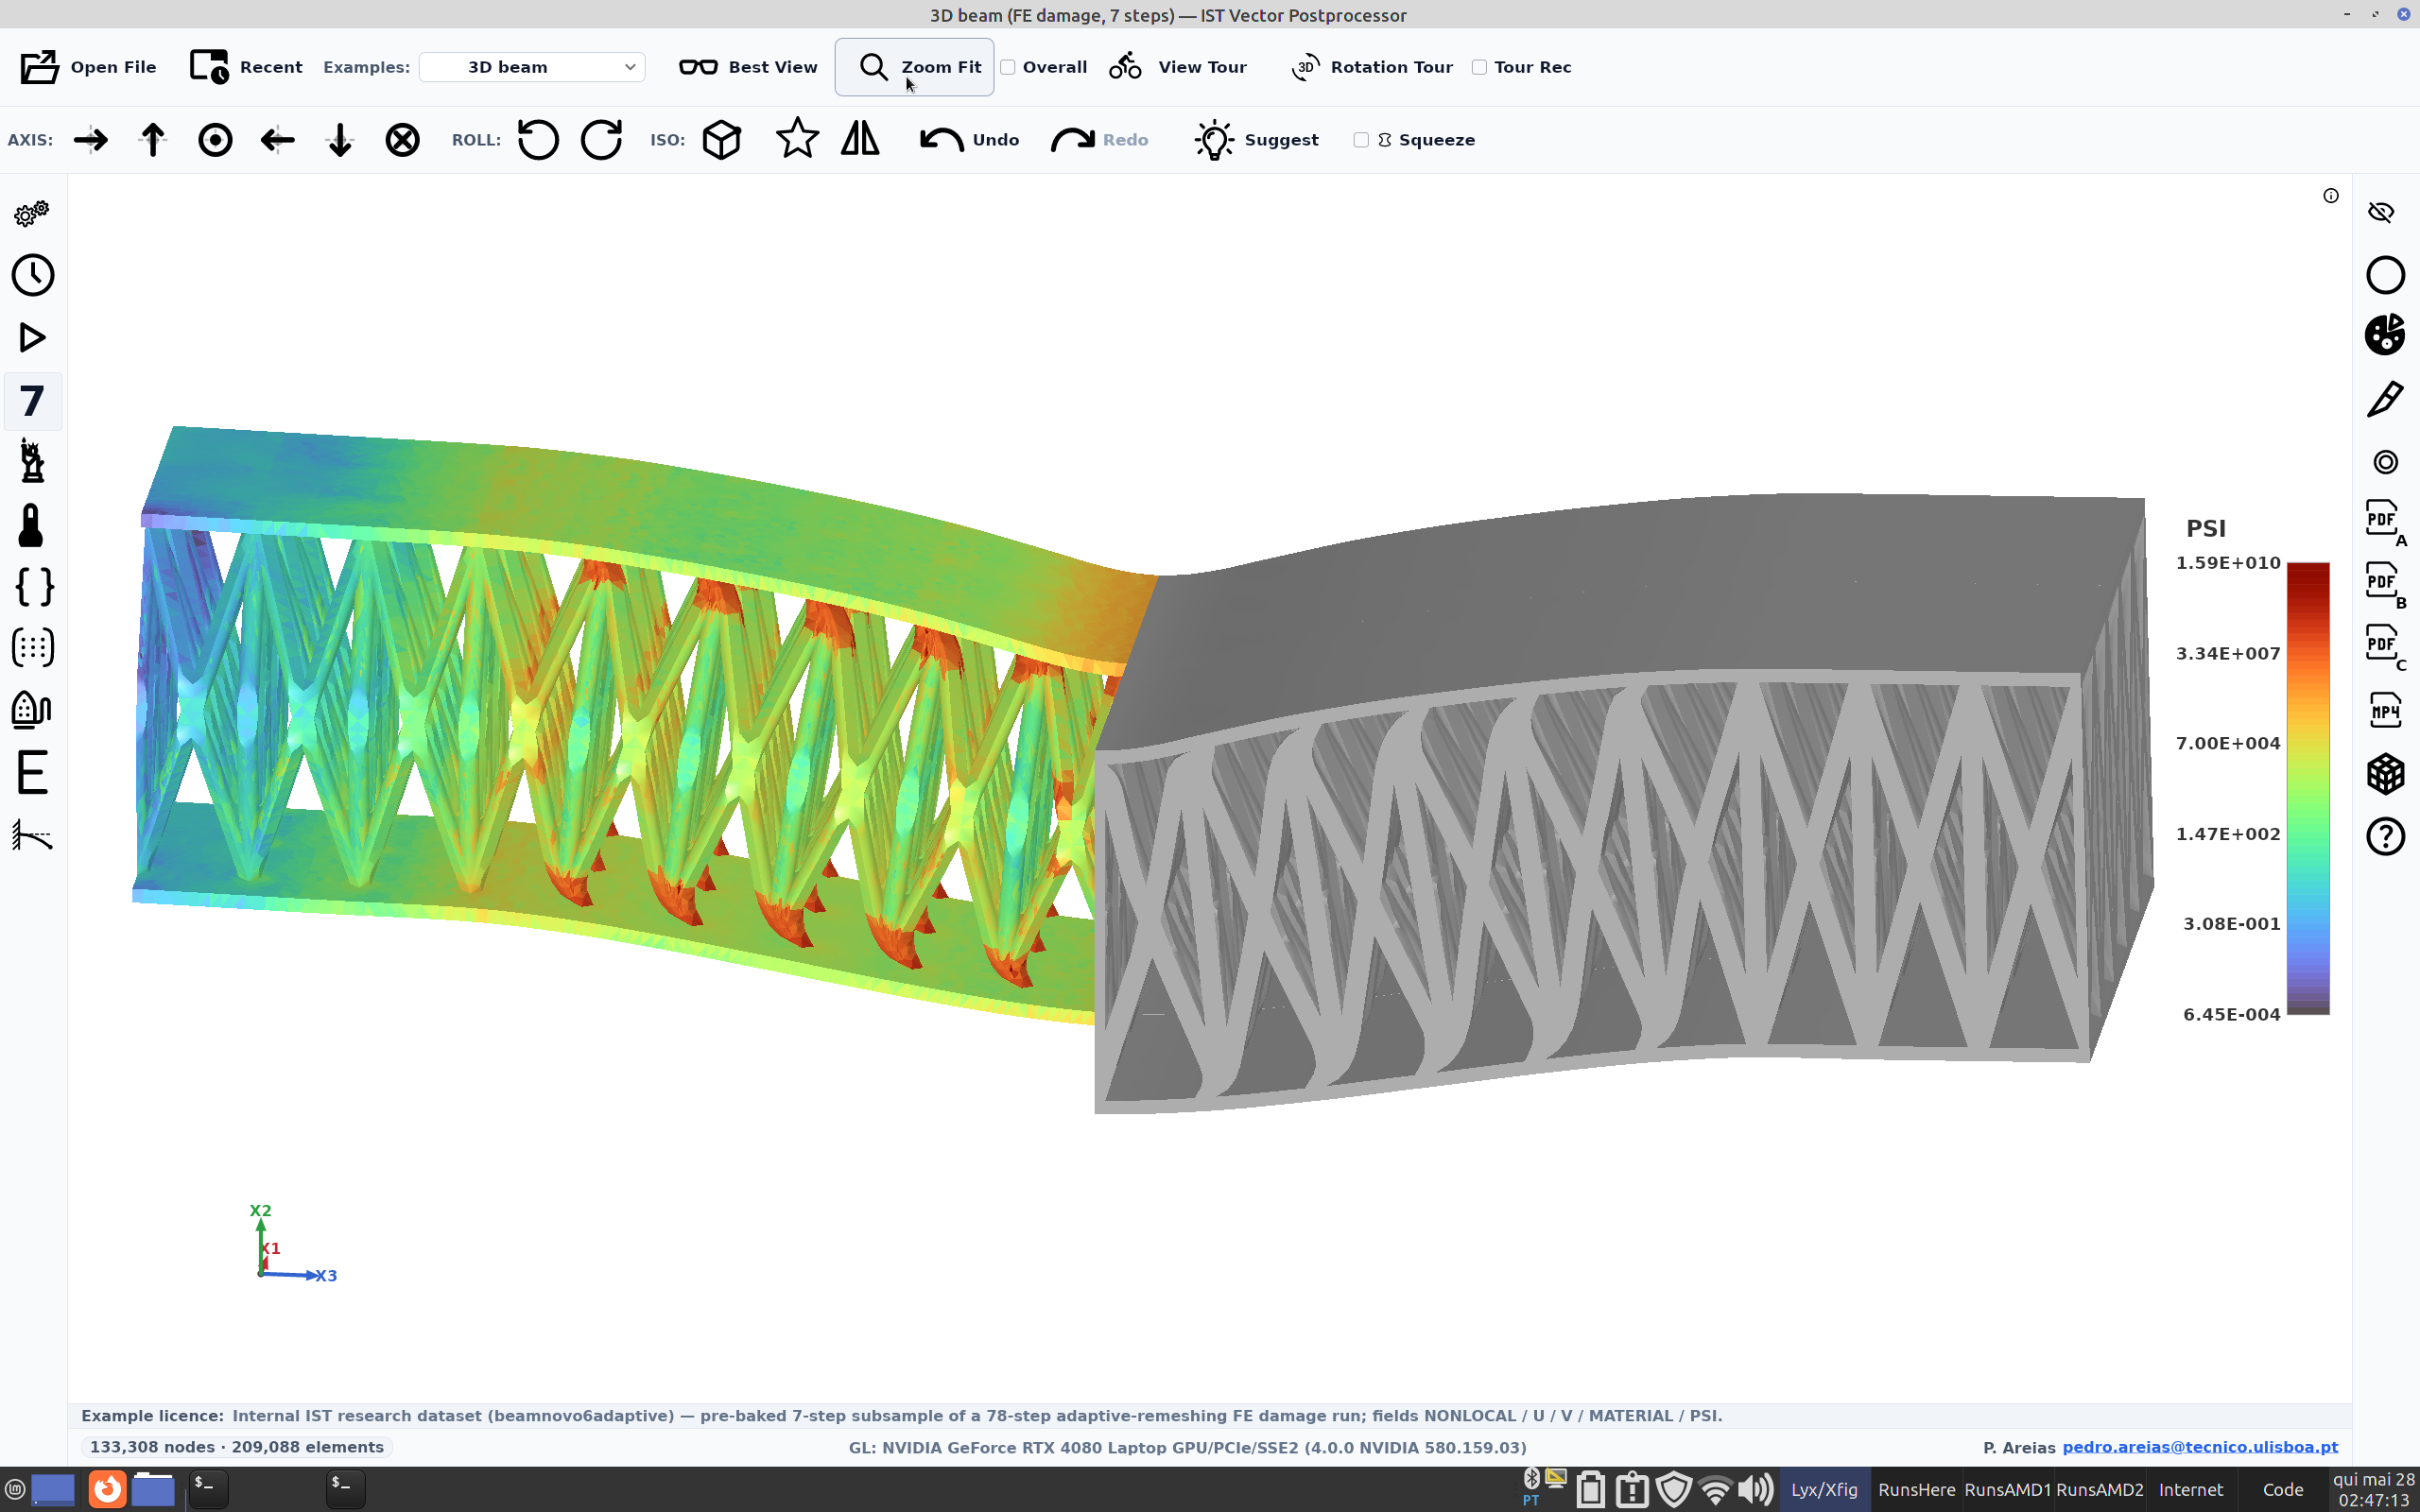2420x1512 pixels.
Task: Click the X1 X2 X3 axis triad
Action: (x=292, y=1244)
